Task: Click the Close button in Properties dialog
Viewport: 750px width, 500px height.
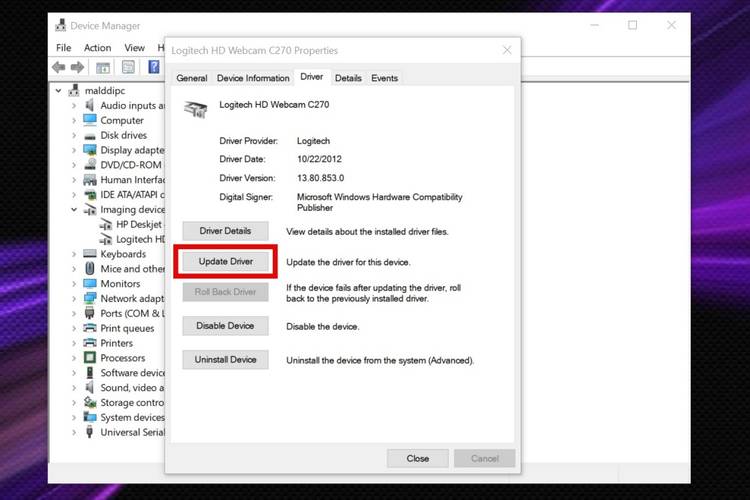Action: [418, 458]
